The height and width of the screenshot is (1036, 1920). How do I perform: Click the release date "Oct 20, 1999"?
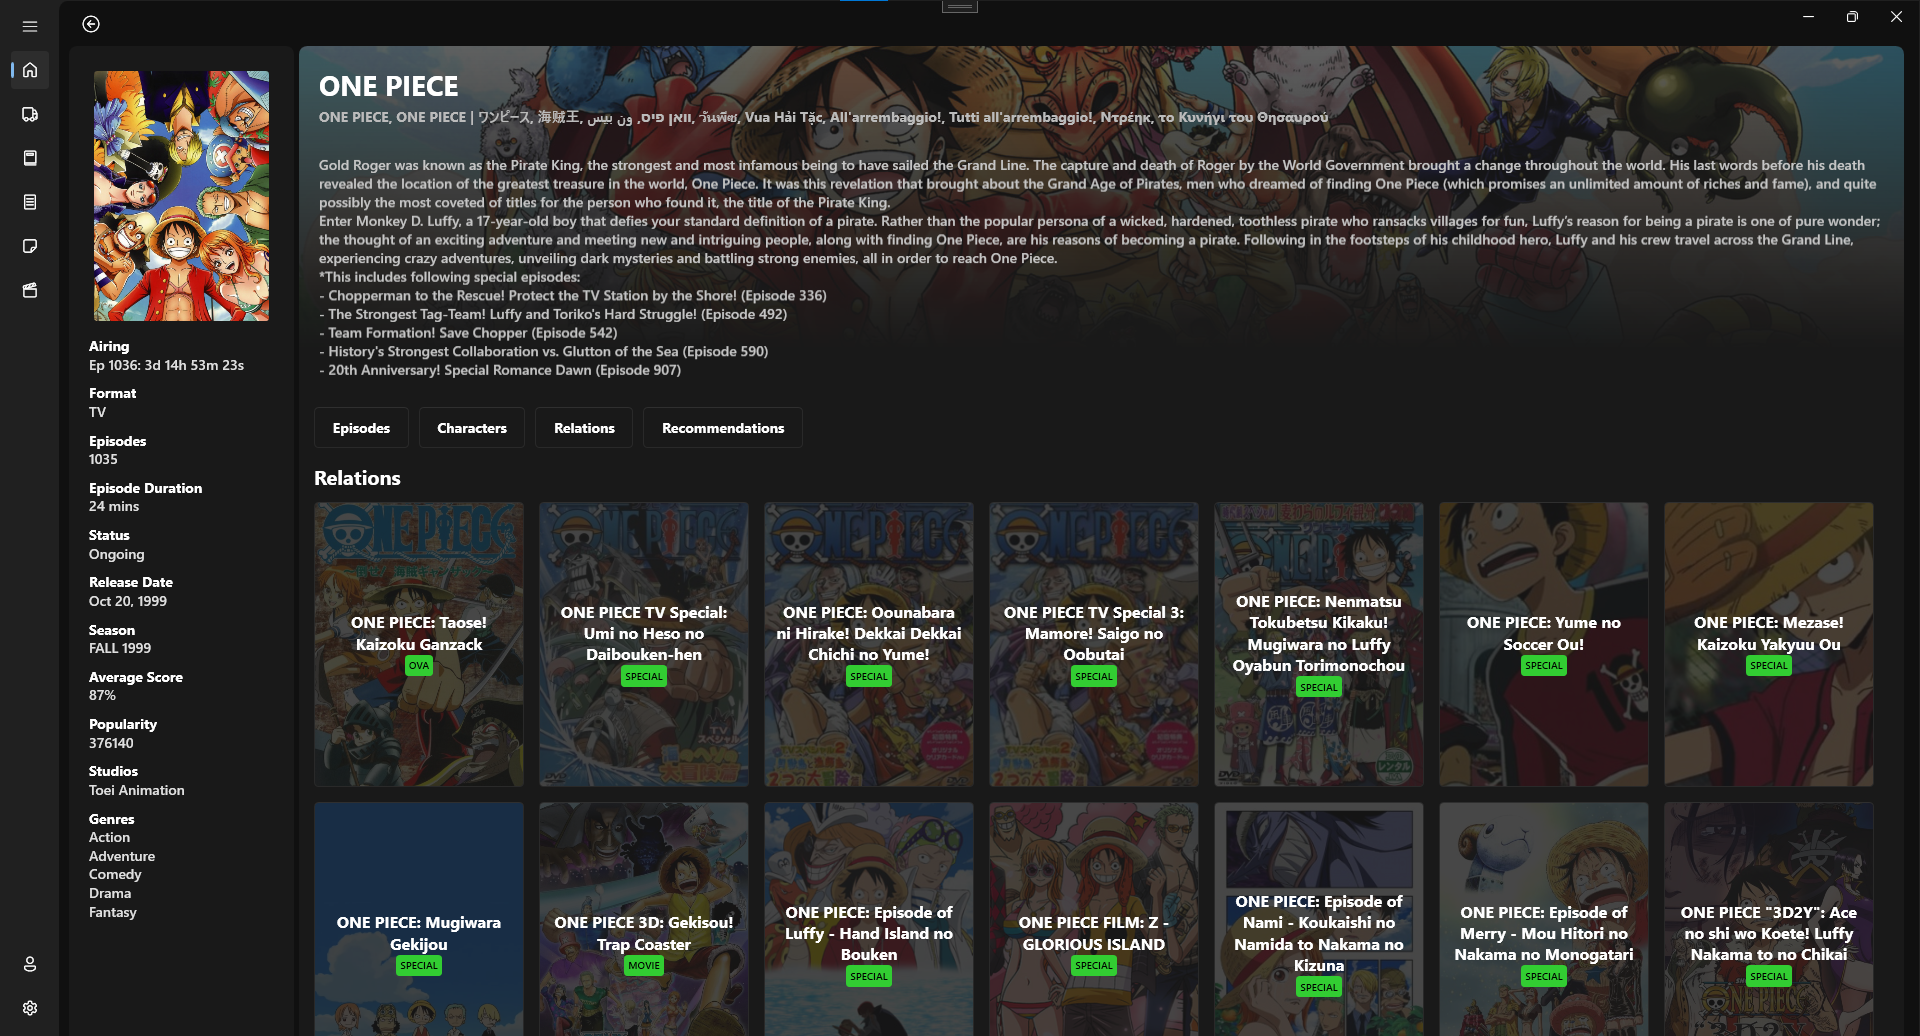coord(128,601)
